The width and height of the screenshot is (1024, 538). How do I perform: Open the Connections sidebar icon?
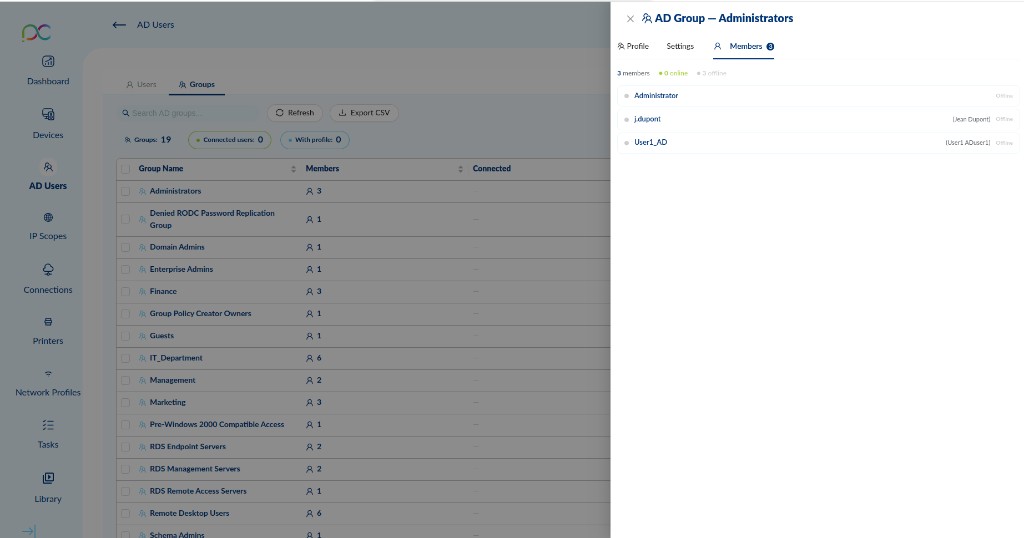coord(48,270)
